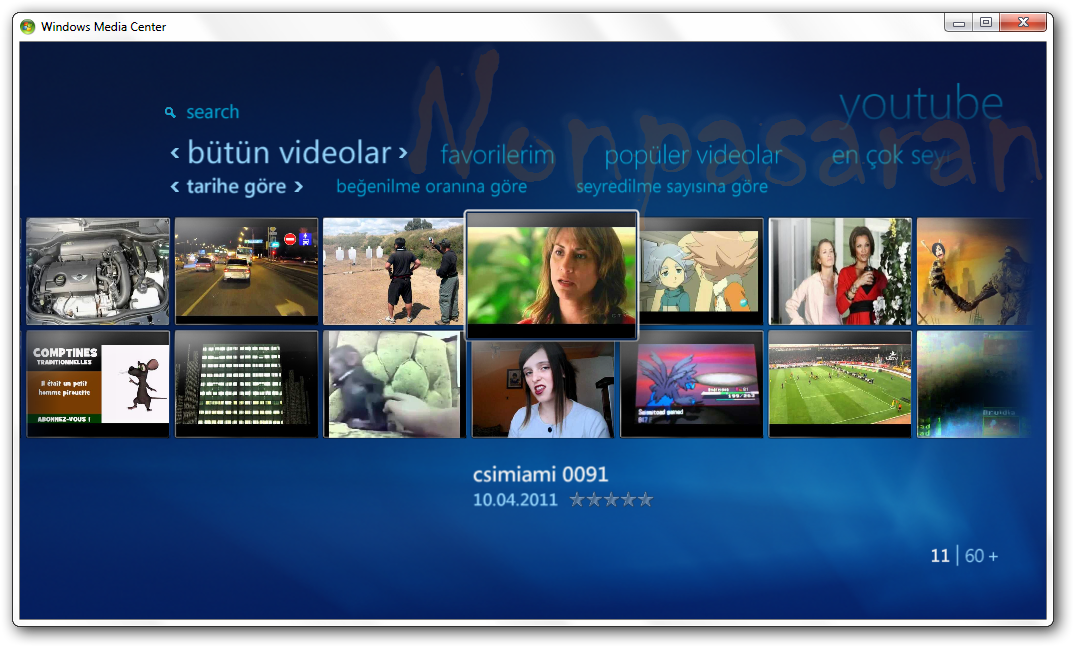This screenshot has width=1074, height=647.
Task: Open the en çok sey... category
Action: tap(890, 156)
